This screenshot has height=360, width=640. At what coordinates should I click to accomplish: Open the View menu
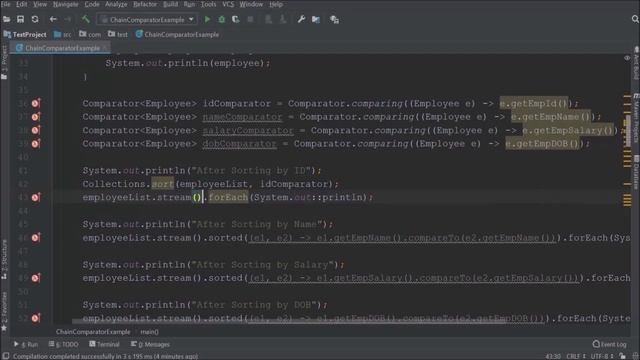40,4
